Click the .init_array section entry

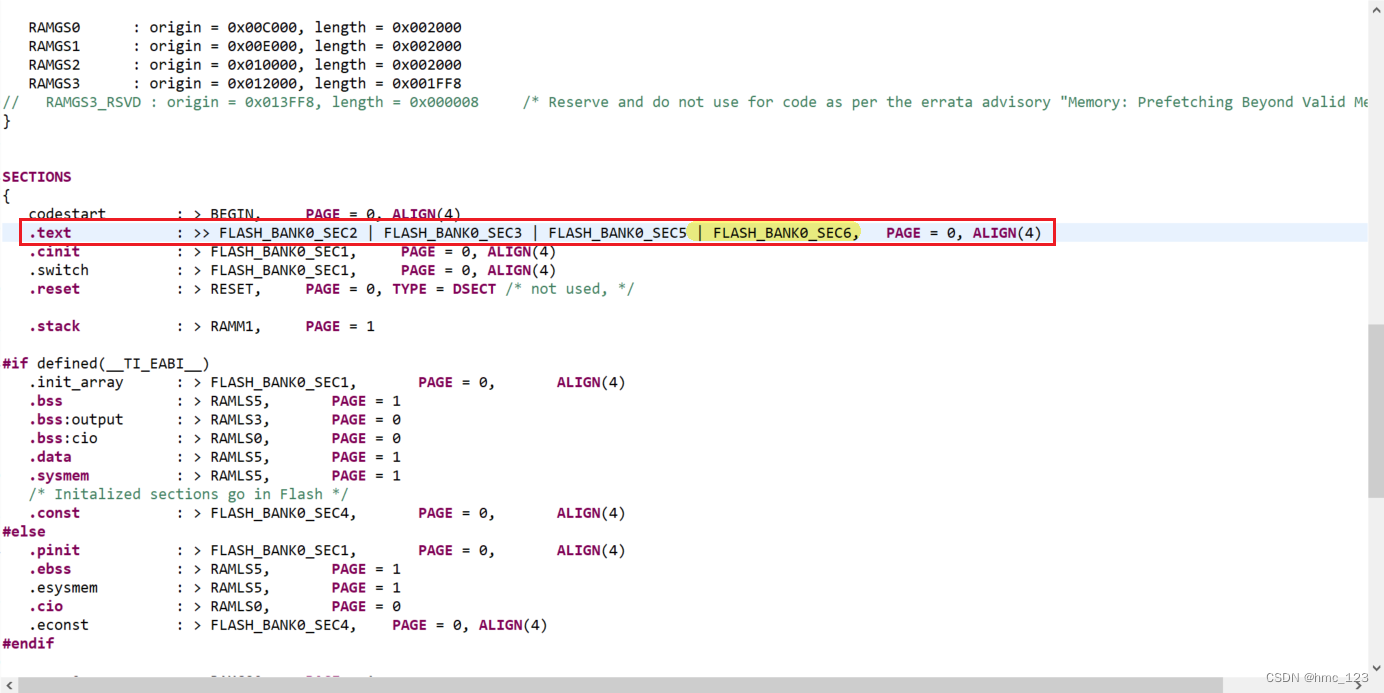click(76, 381)
